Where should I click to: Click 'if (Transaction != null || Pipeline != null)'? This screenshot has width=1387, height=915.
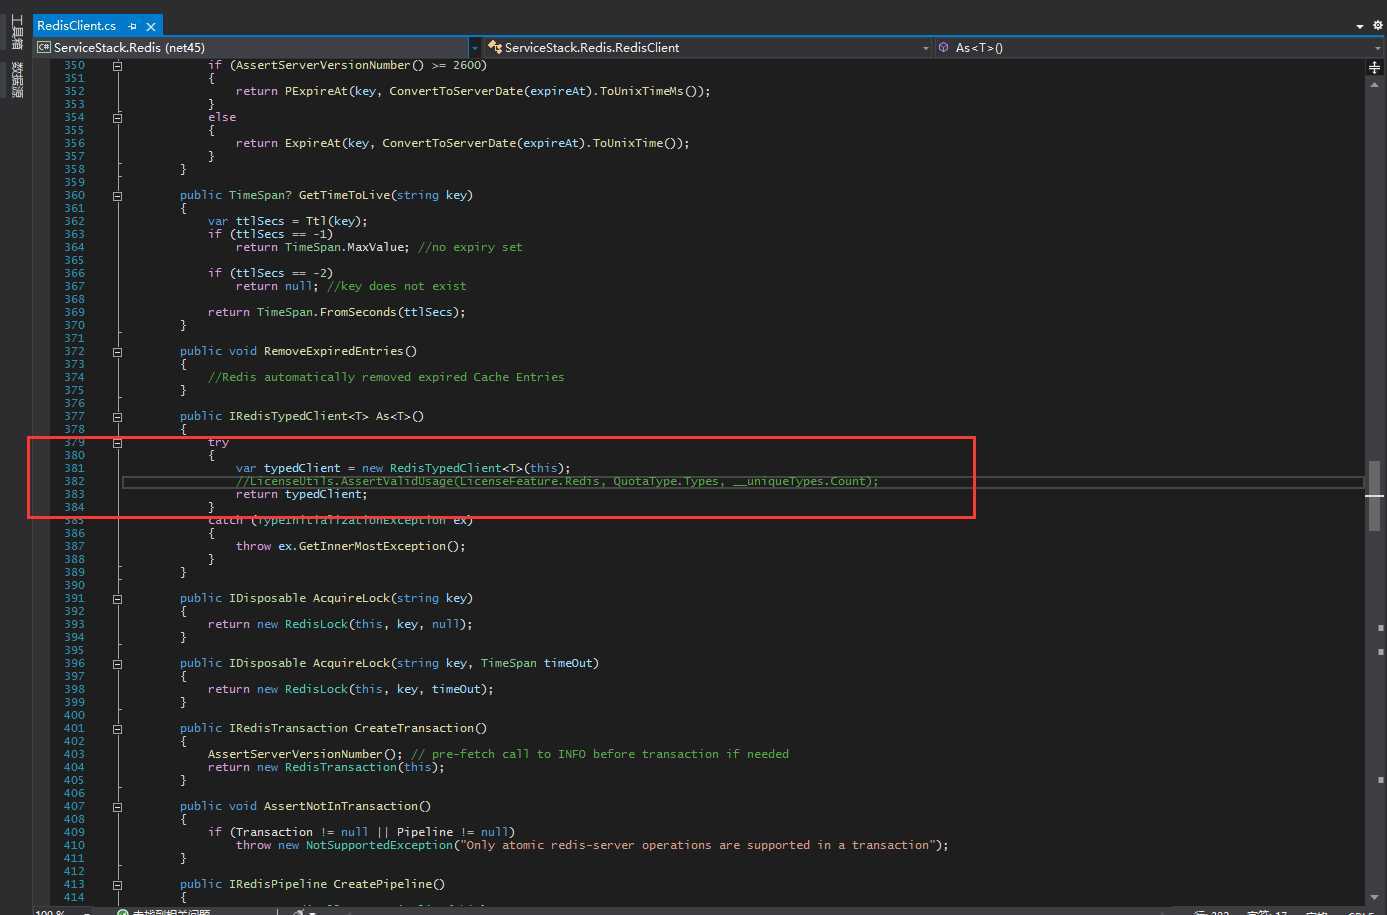(x=361, y=832)
